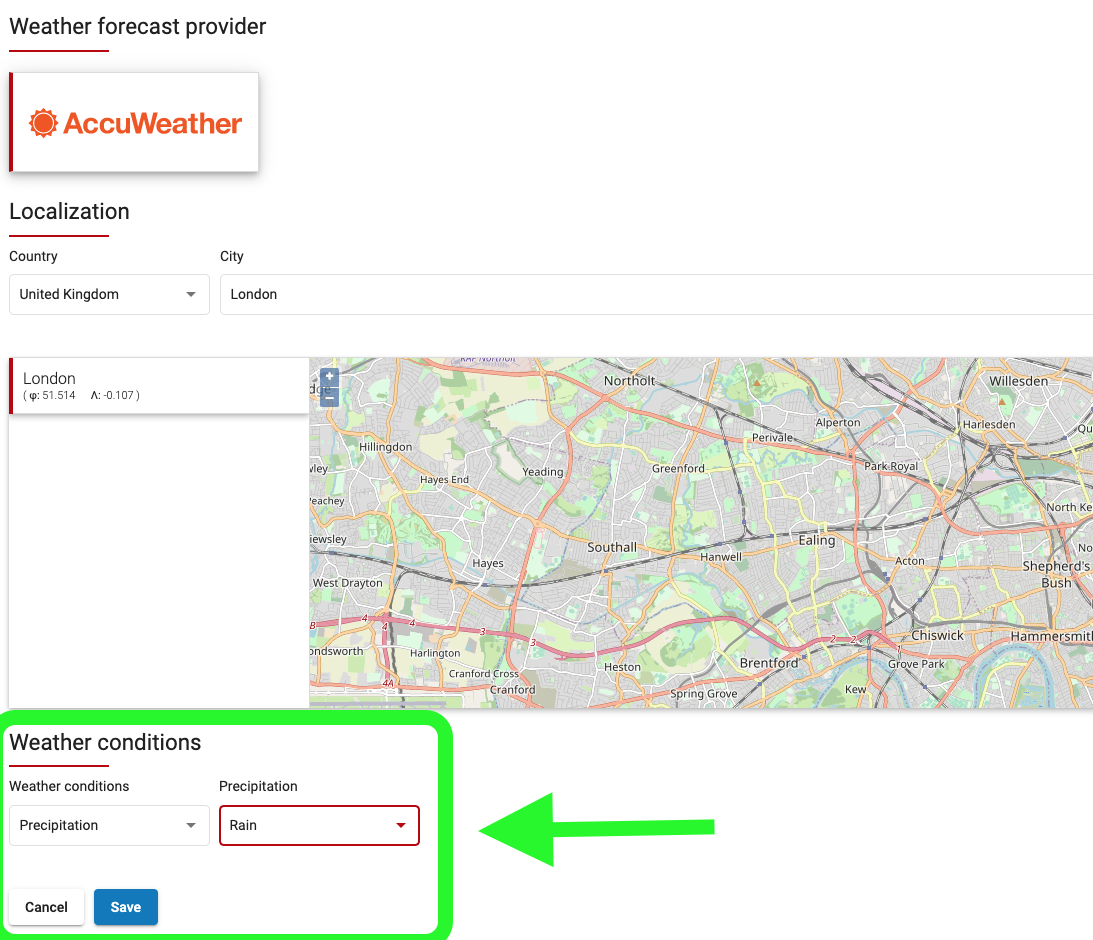This screenshot has height=940, width=1093.
Task: Click the "Weather forecast provider" heading
Action: point(137,26)
